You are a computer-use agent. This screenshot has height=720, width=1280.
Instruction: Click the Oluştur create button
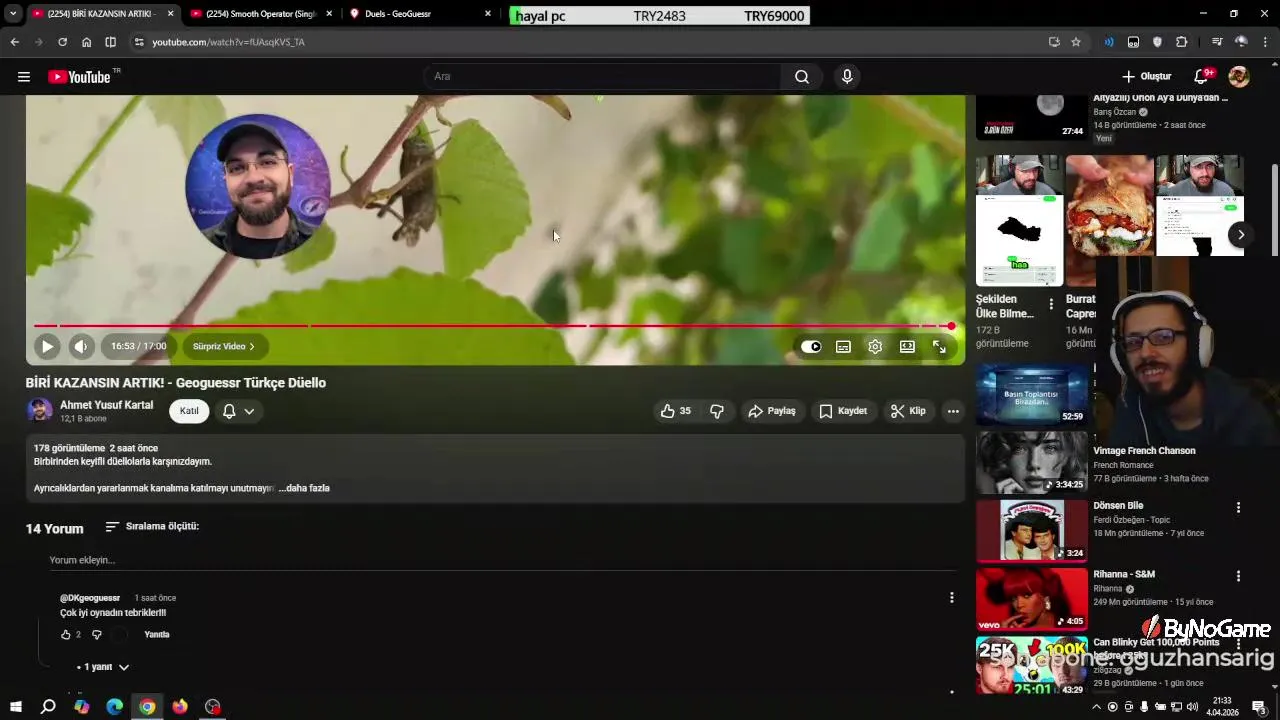tap(1146, 77)
